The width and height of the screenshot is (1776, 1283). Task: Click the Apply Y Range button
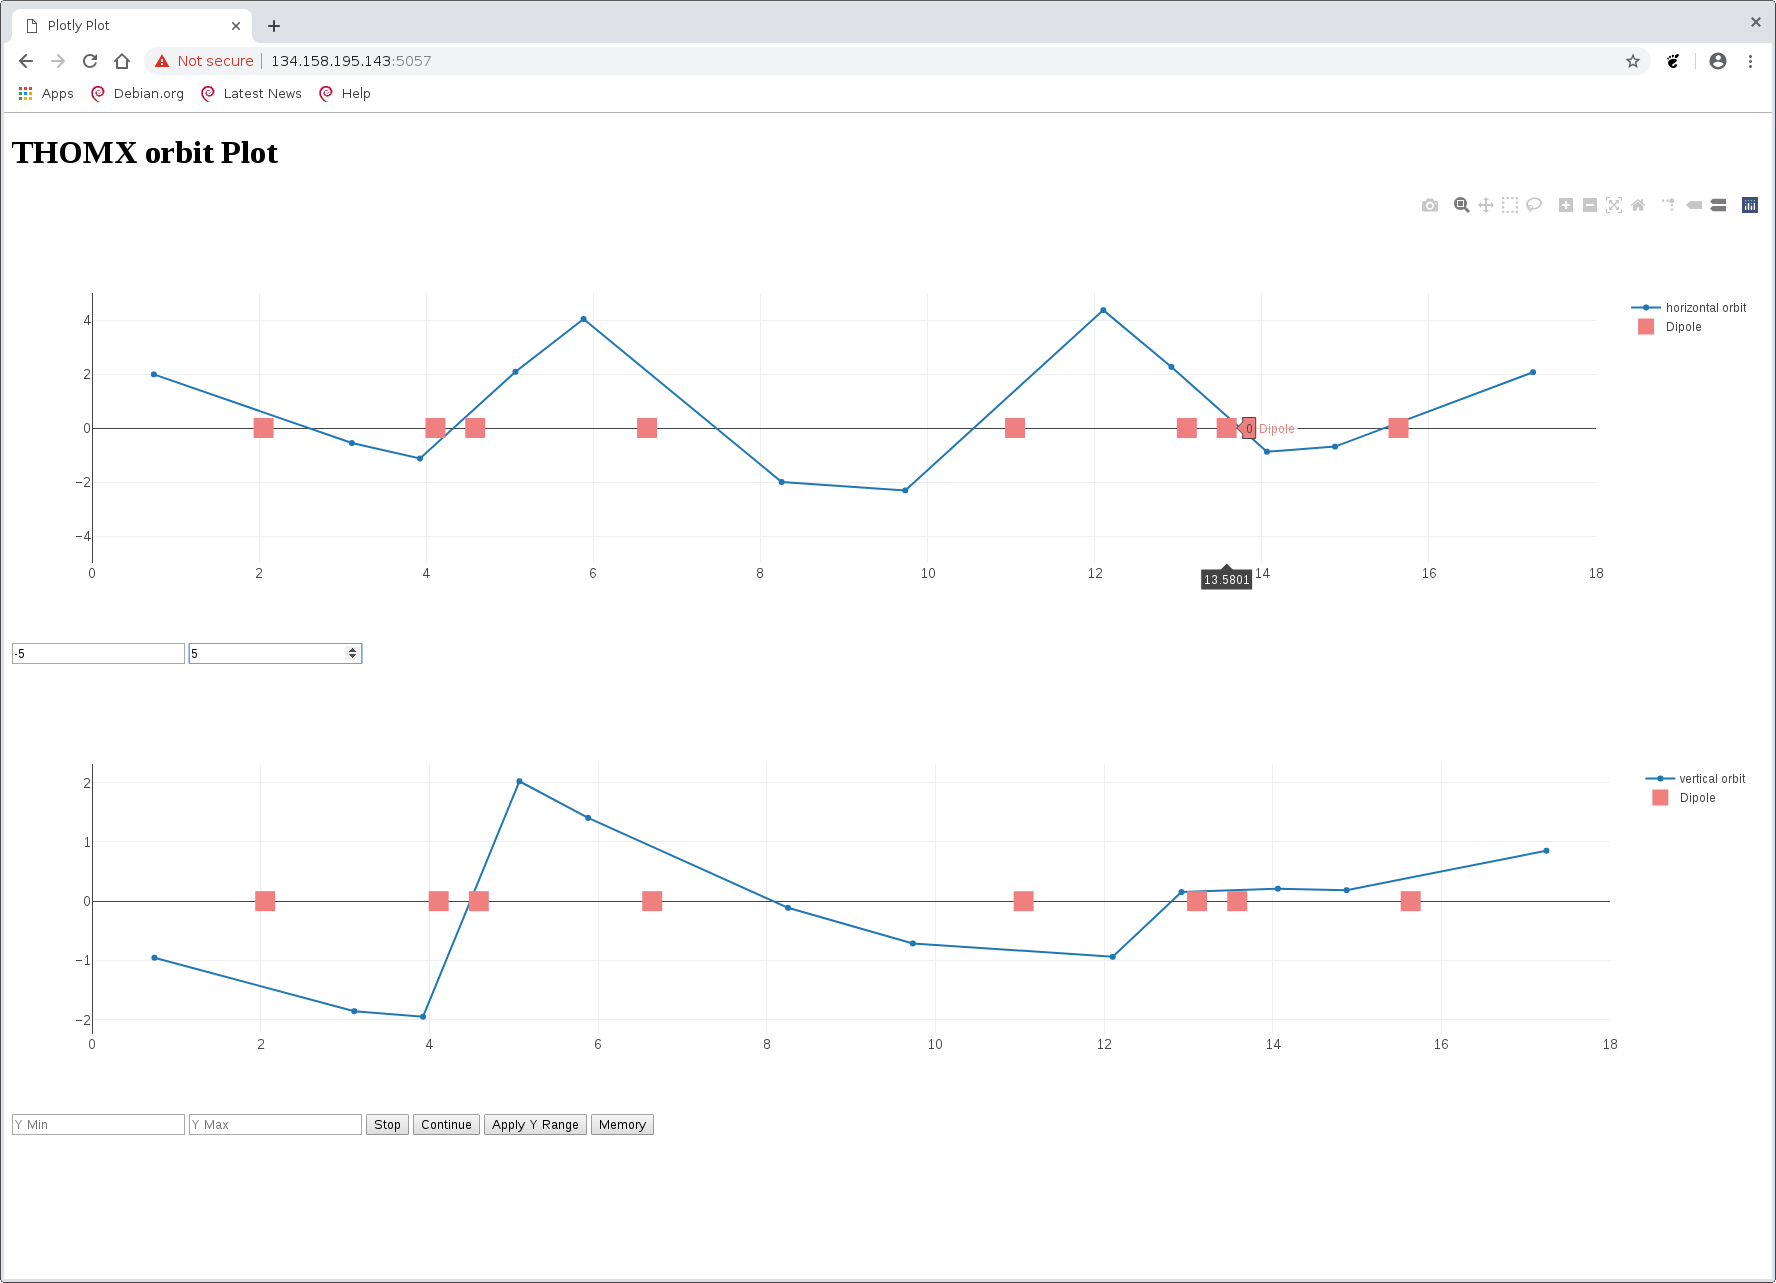coord(535,1125)
